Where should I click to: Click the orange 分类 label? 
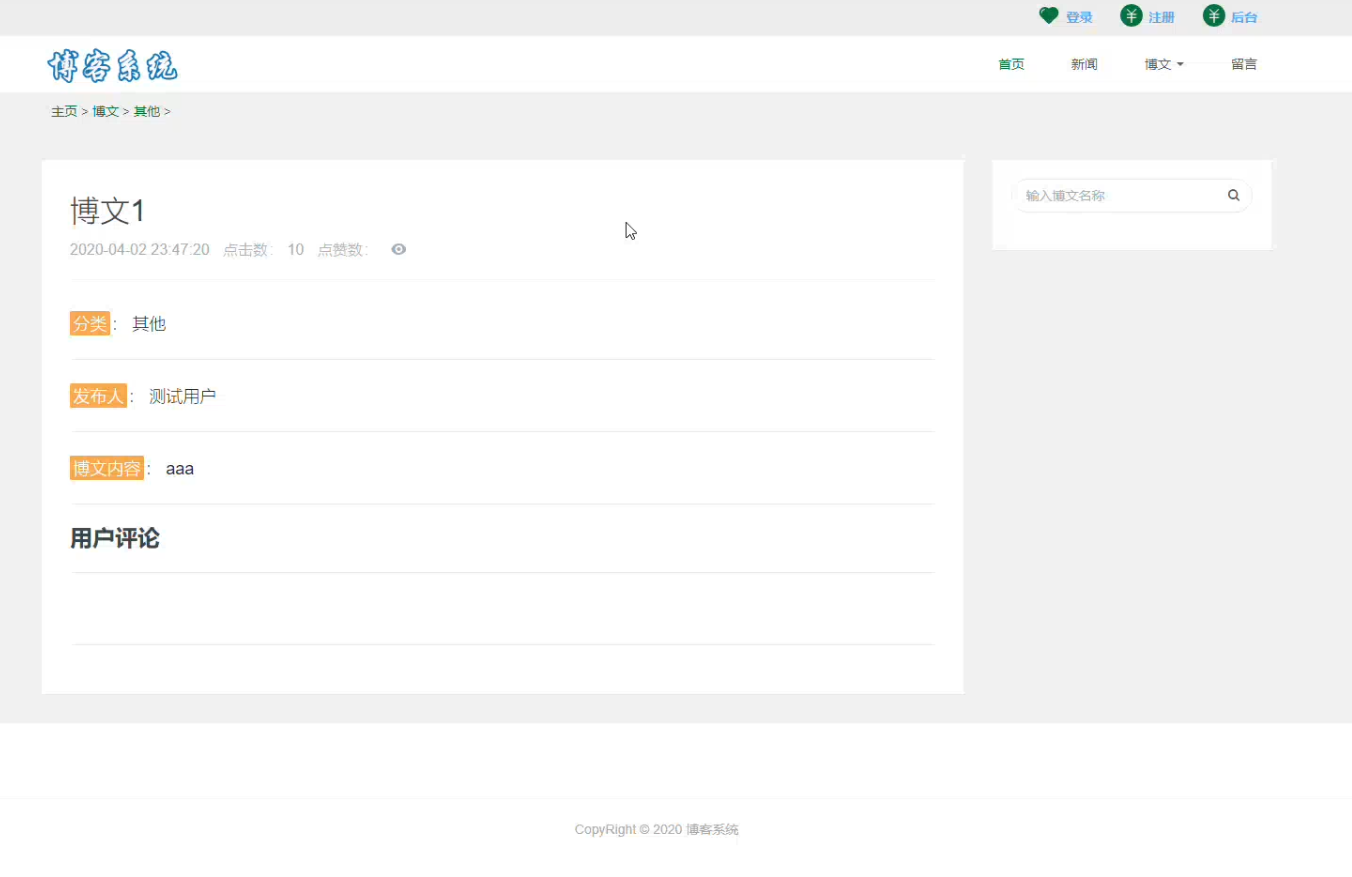(90, 323)
